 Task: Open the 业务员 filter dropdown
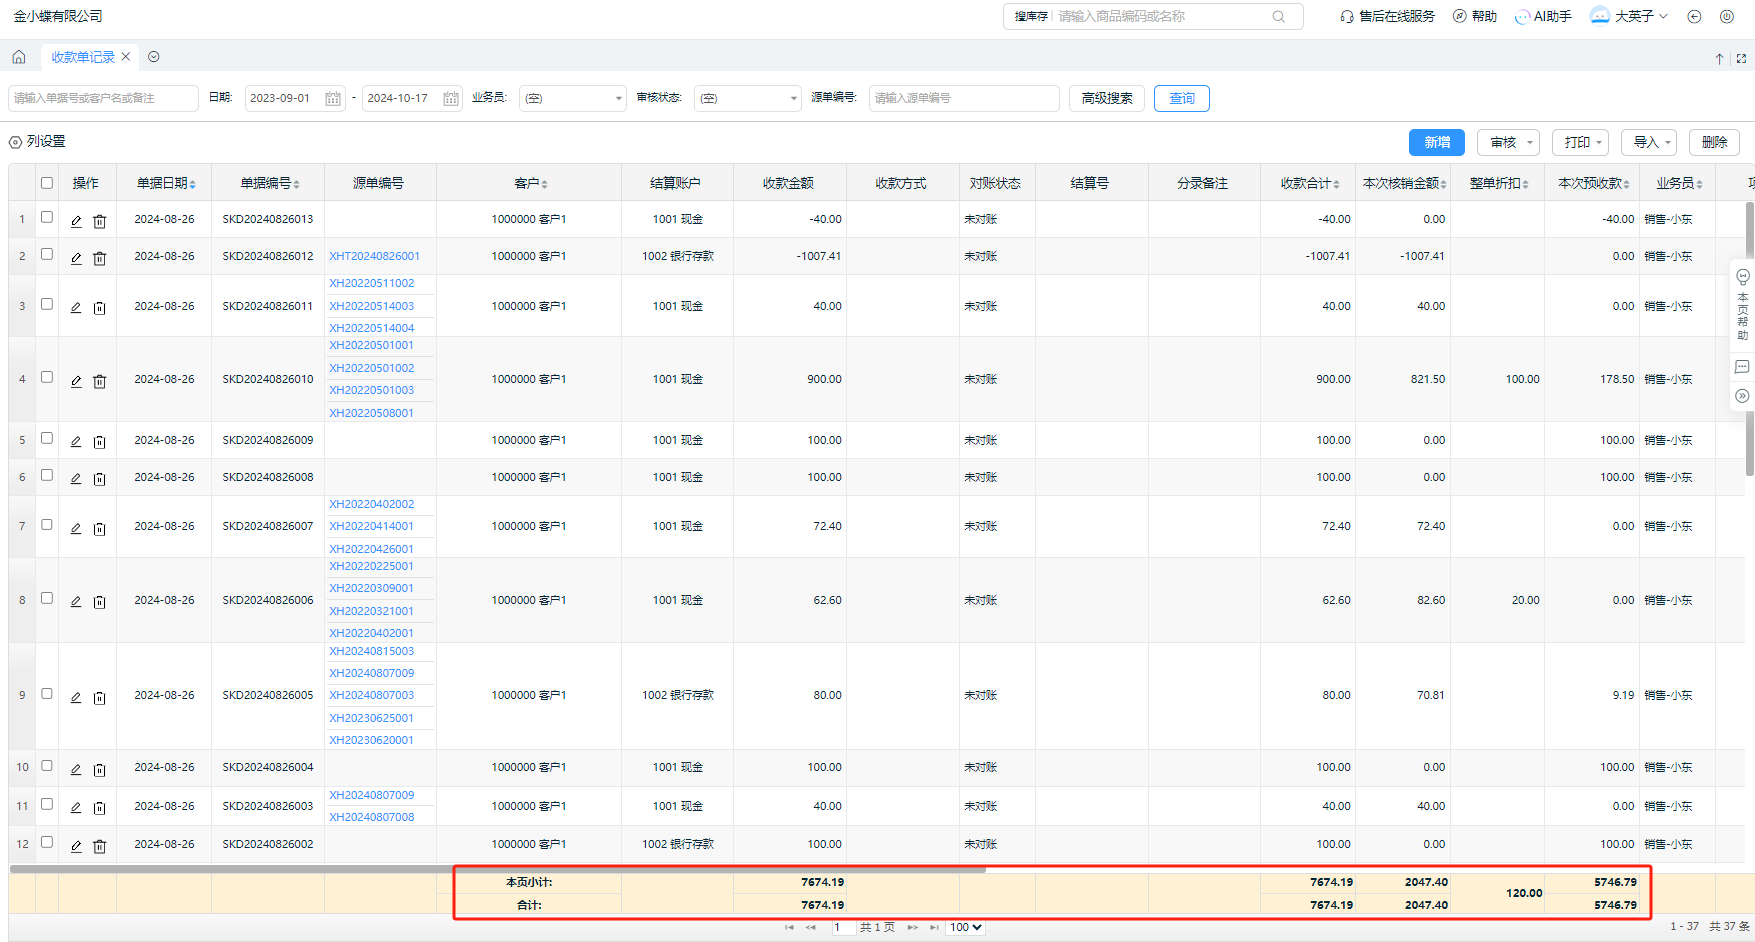click(573, 98)
